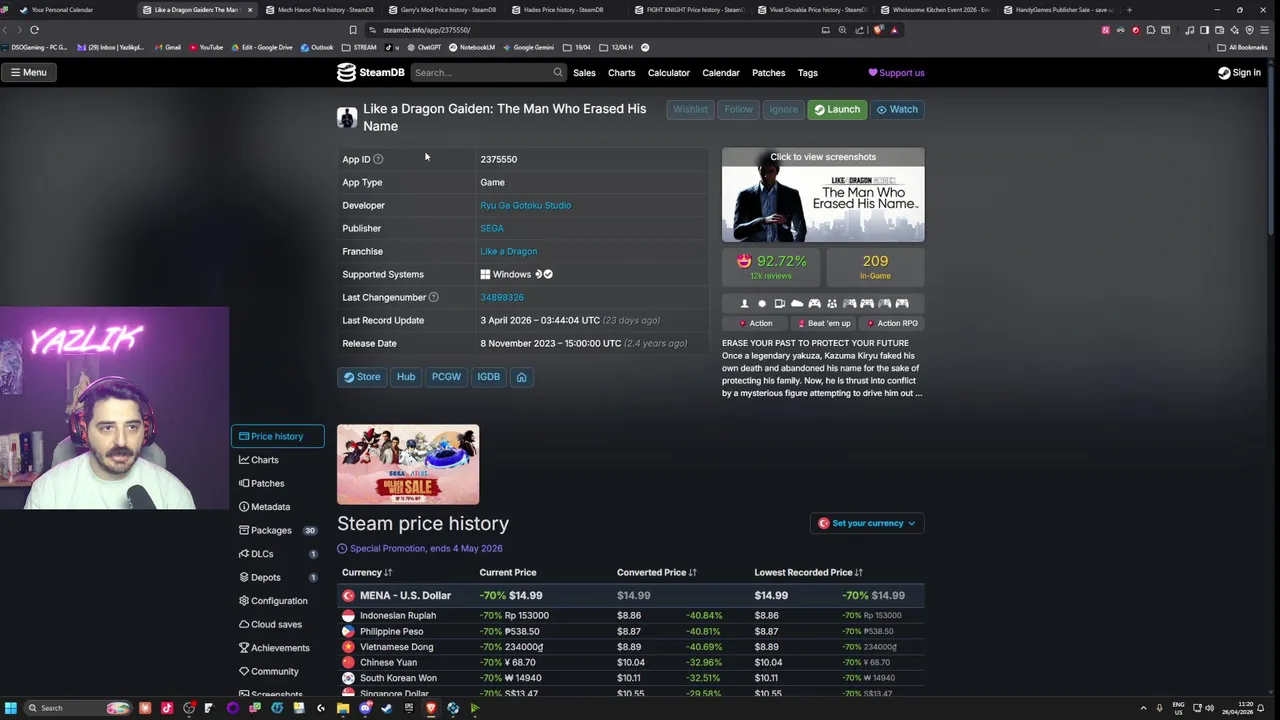Screen dimensions: 1280x720
Task: Reload the page in browser
Action: [34, 30]
